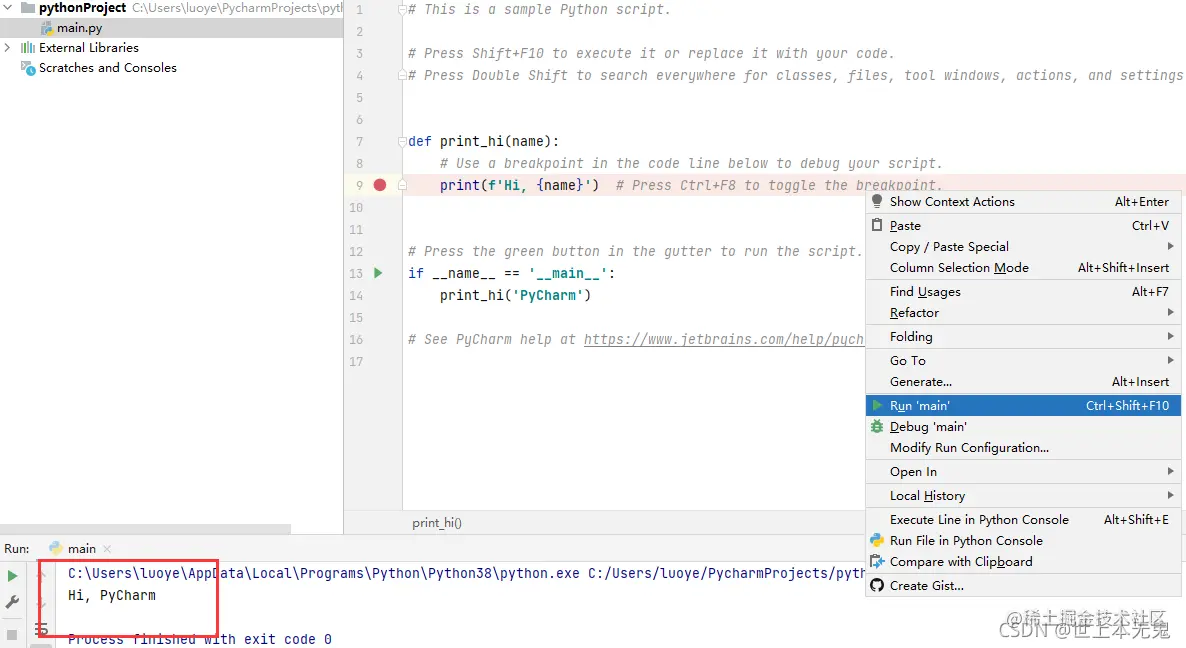Run 'main' from the context menu
1186x648 pixels.
pos(1023,406)
